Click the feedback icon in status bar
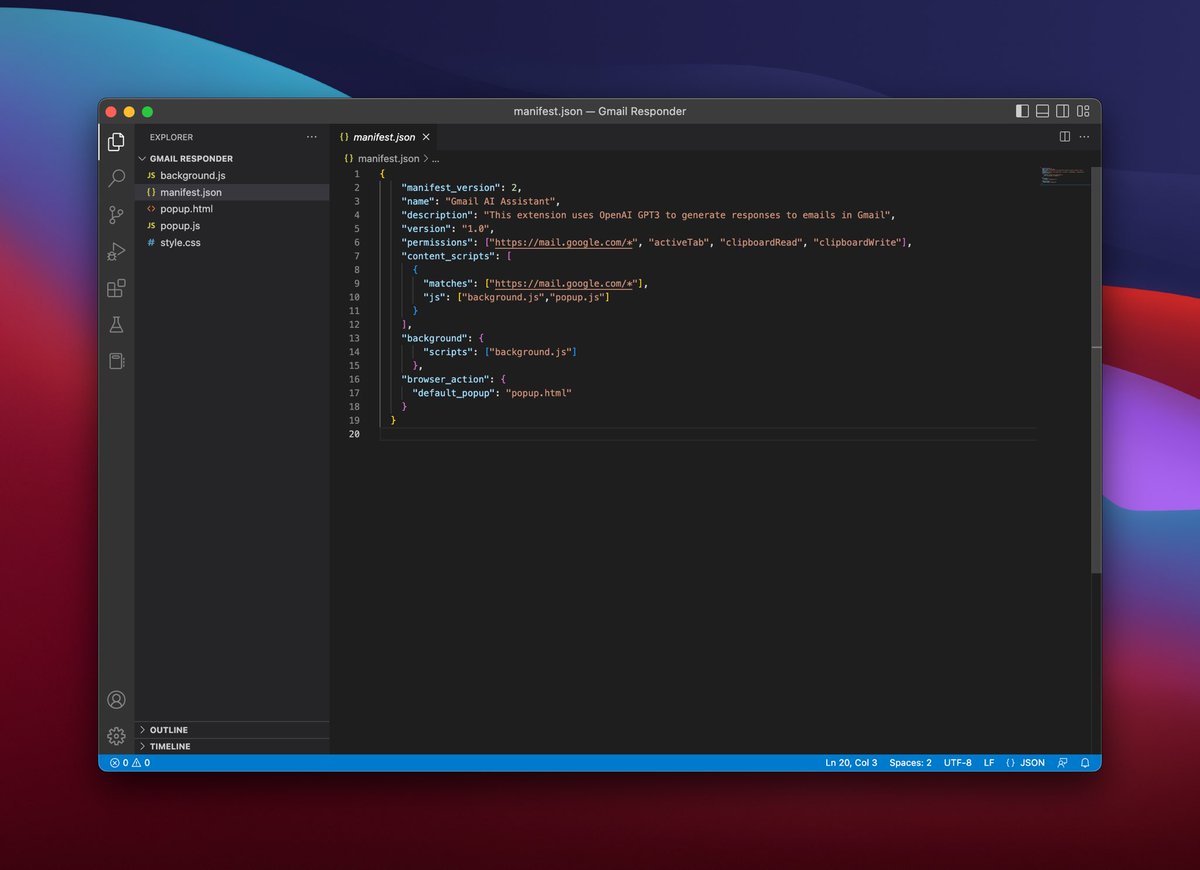 (1062, 762)
